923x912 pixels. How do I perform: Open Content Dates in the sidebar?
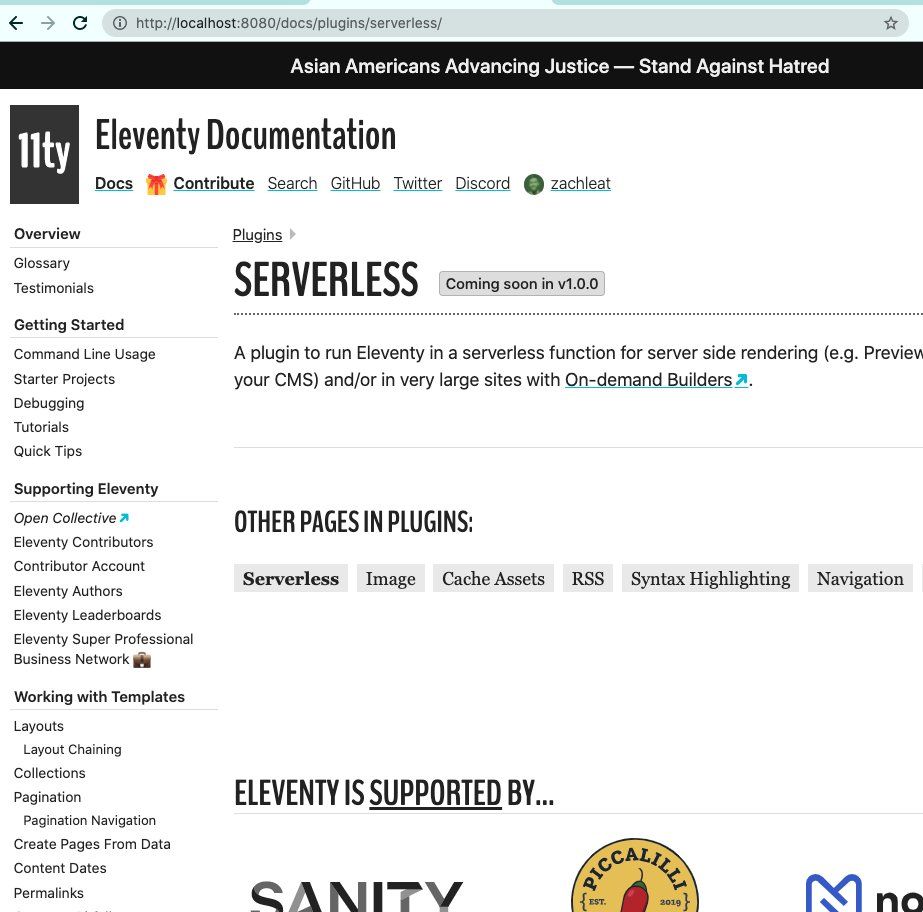pos(60,868)
